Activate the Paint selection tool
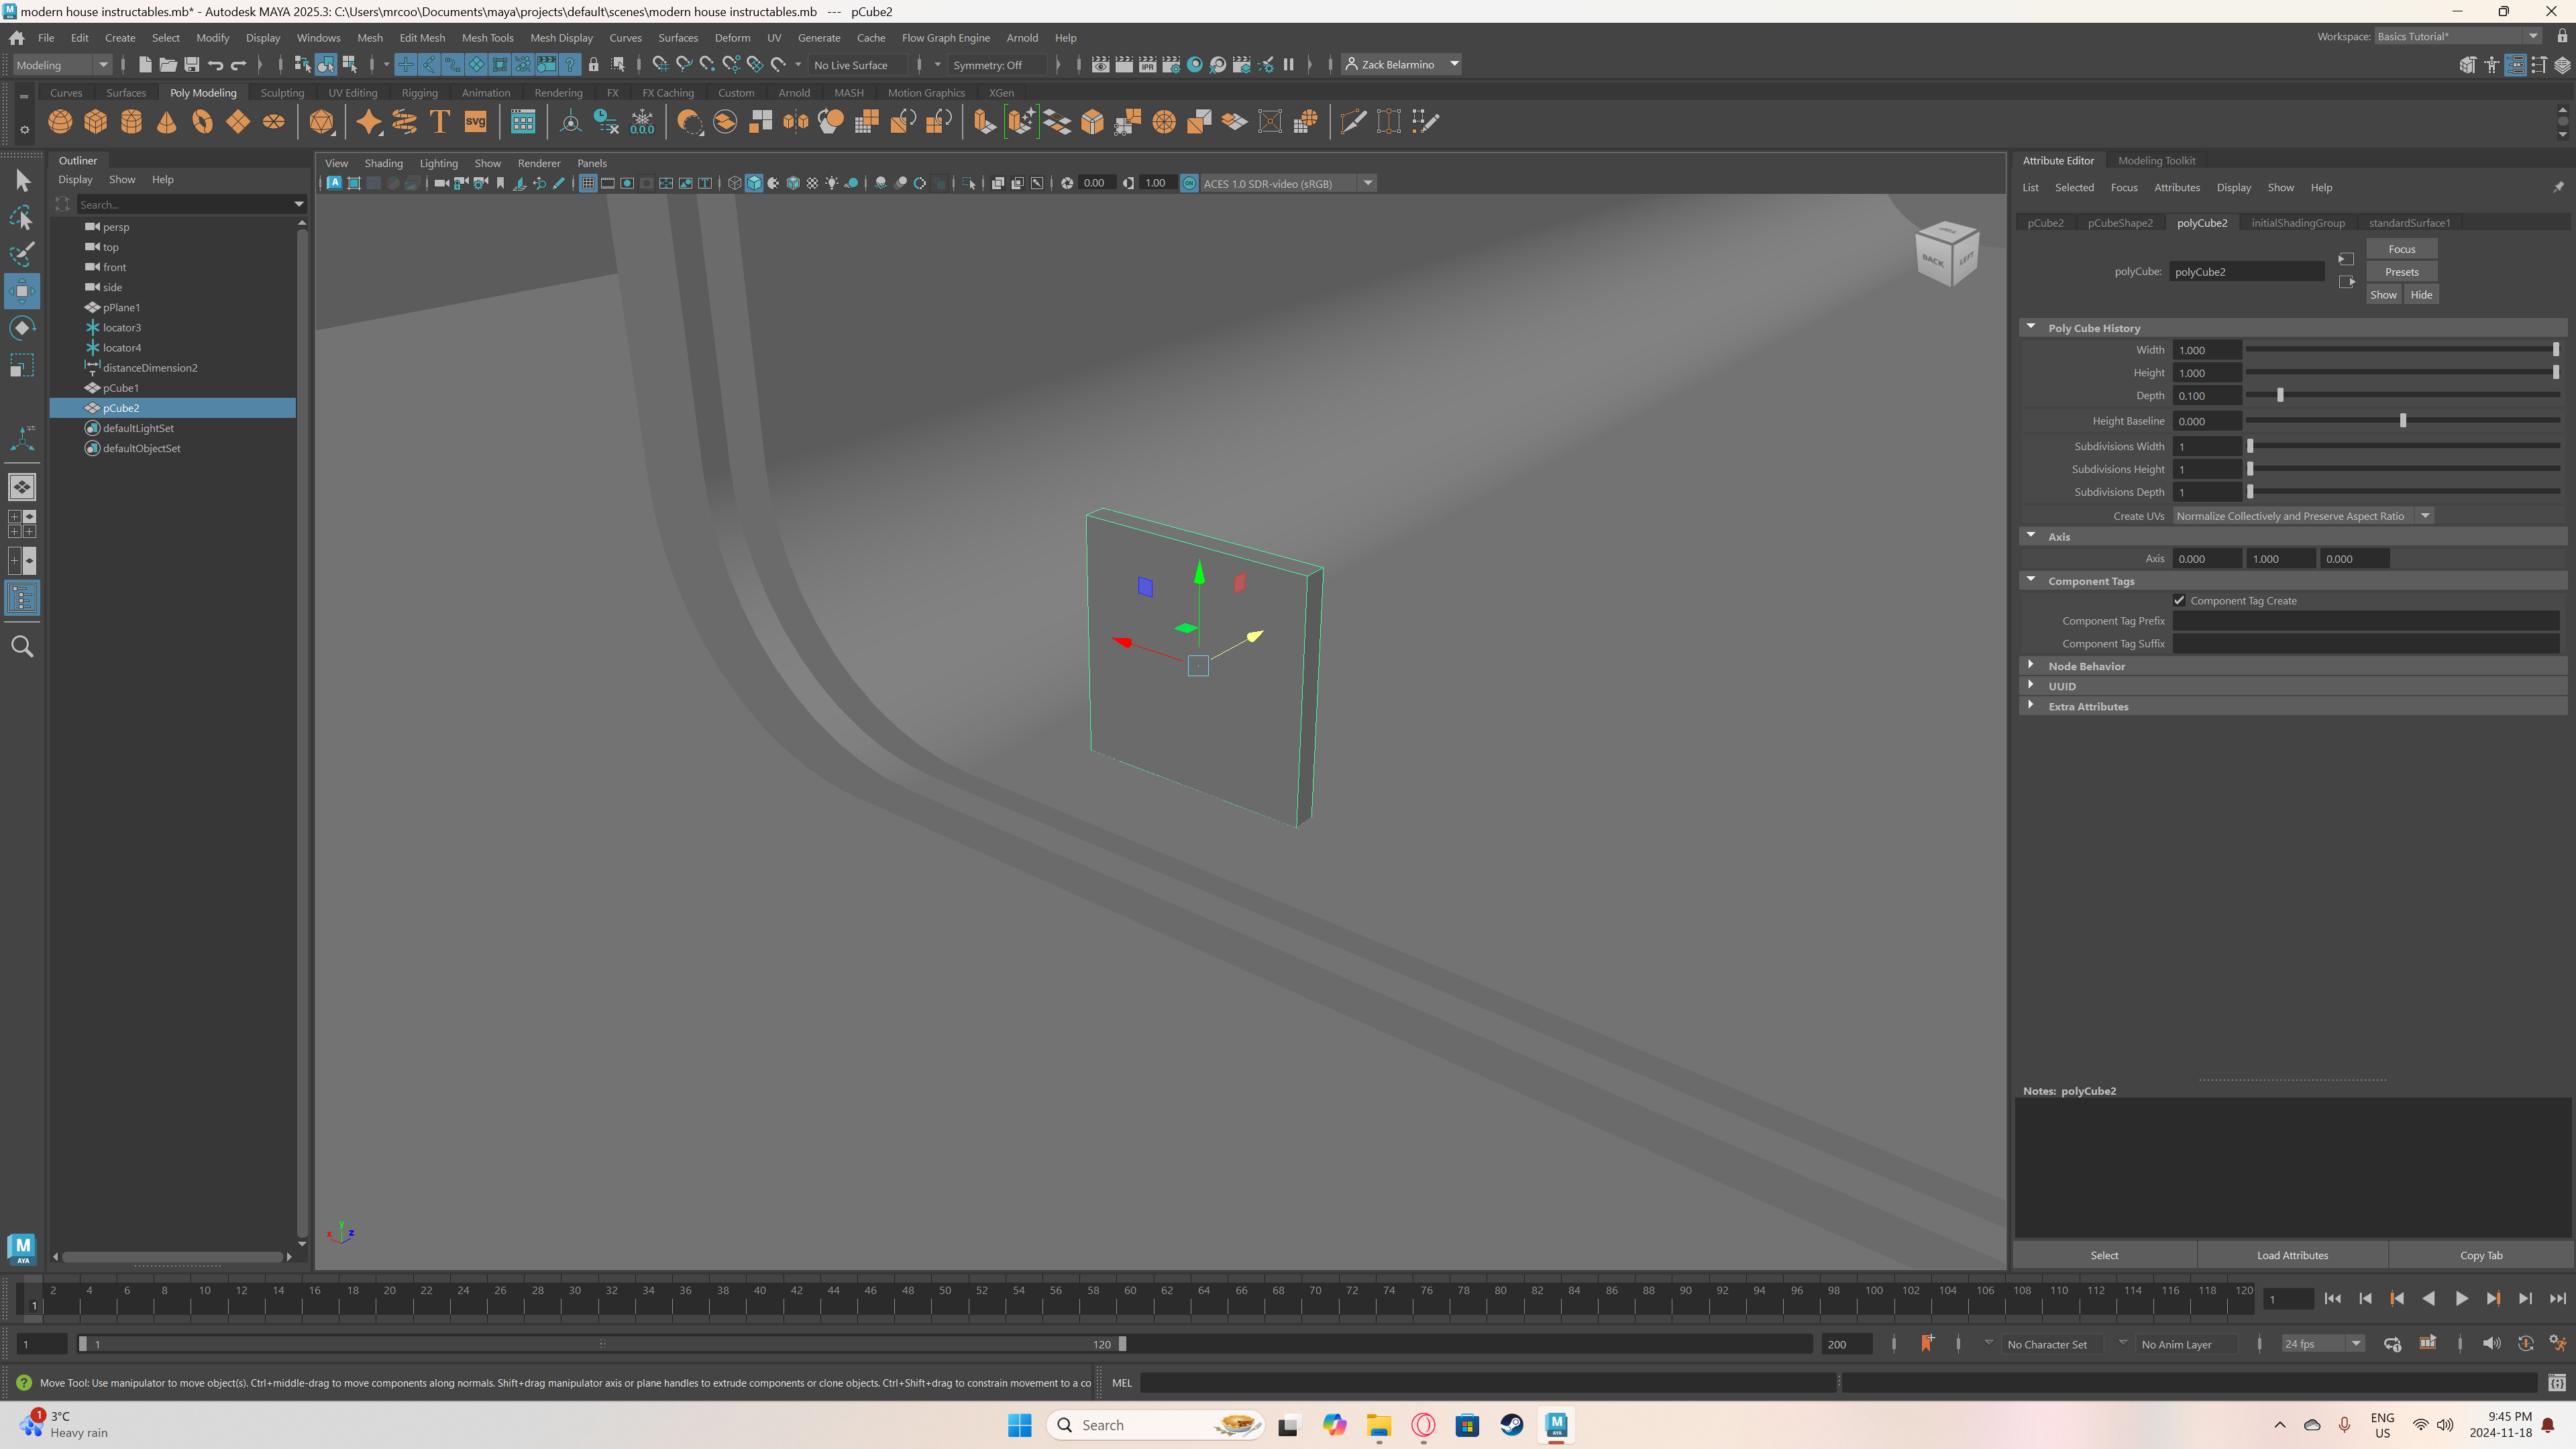 [x=22, y=254]
